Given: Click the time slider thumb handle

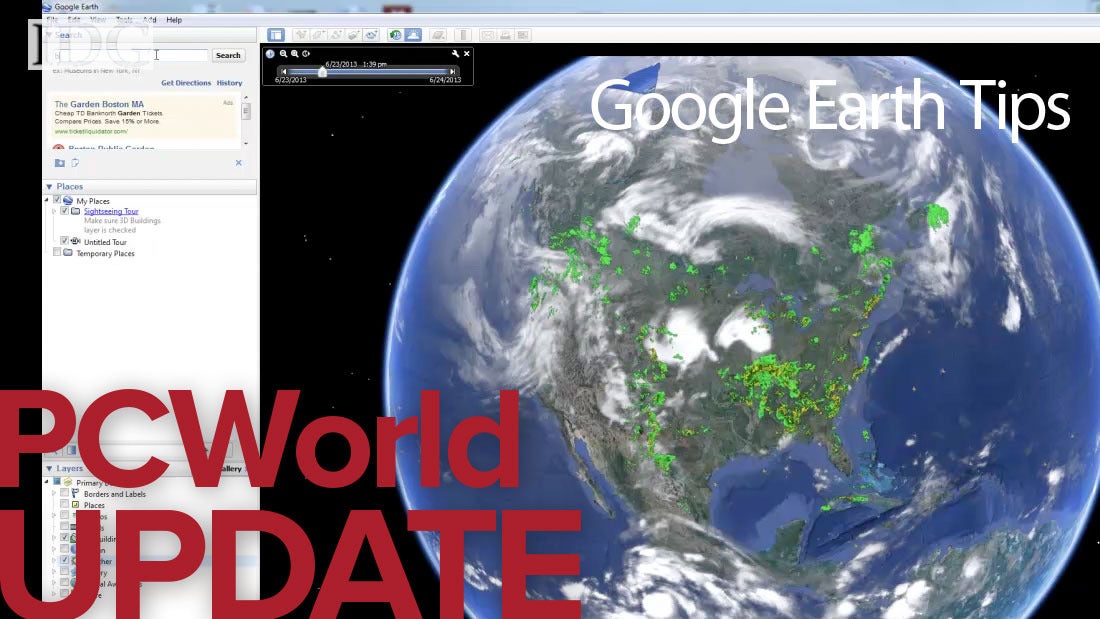Looking at the screenshot, I should click(323, 72).
